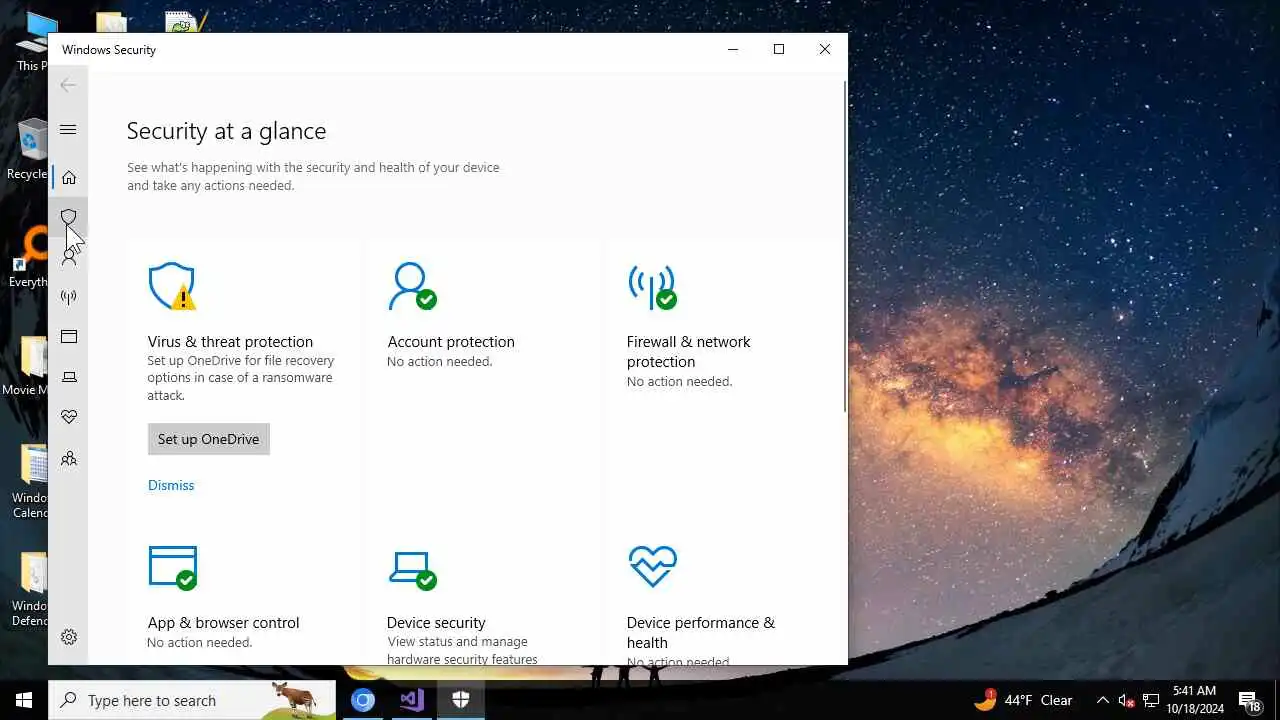Click the Virus & threat protection warning shield tile icon
The height and width of the screenshot is (720, 1280).
172,286
